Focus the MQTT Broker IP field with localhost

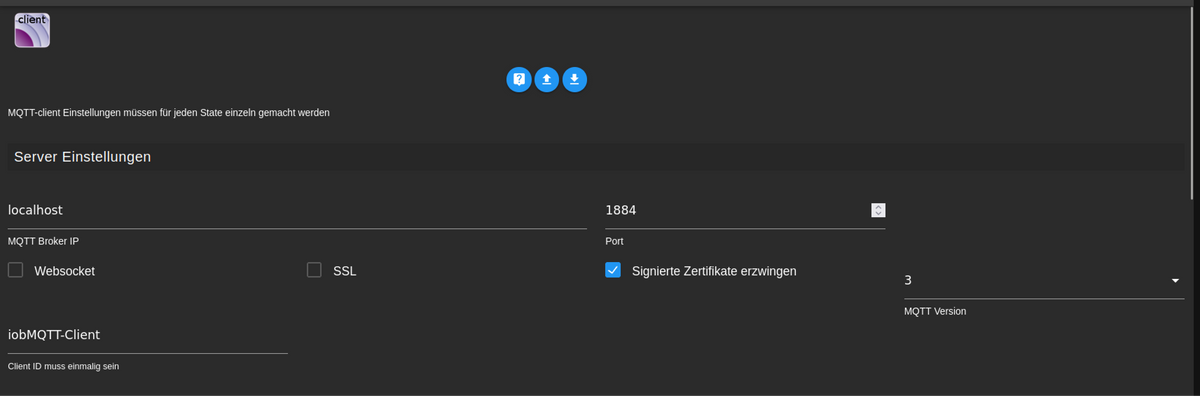pos(297,210)
